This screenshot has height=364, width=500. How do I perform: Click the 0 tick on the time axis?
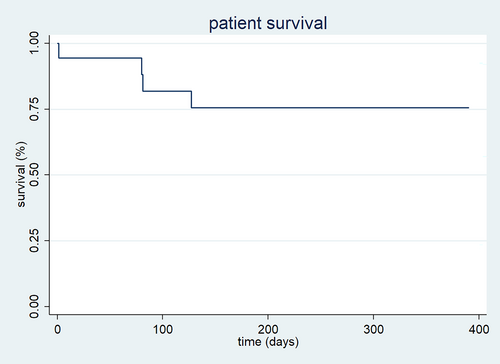58,330
